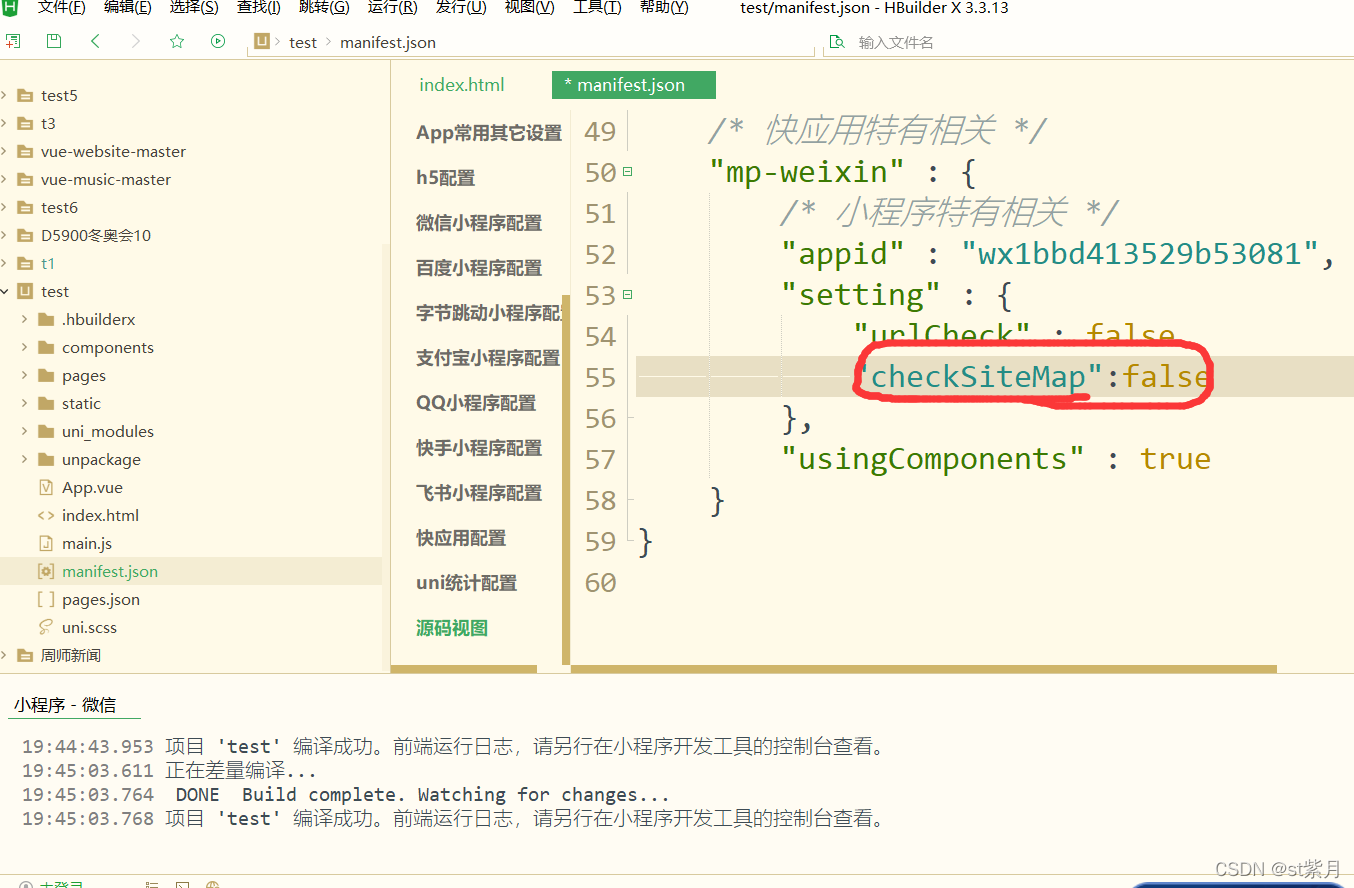
Task: Click the "mp-weixin" key on line 50
Action: coord(807,172)
